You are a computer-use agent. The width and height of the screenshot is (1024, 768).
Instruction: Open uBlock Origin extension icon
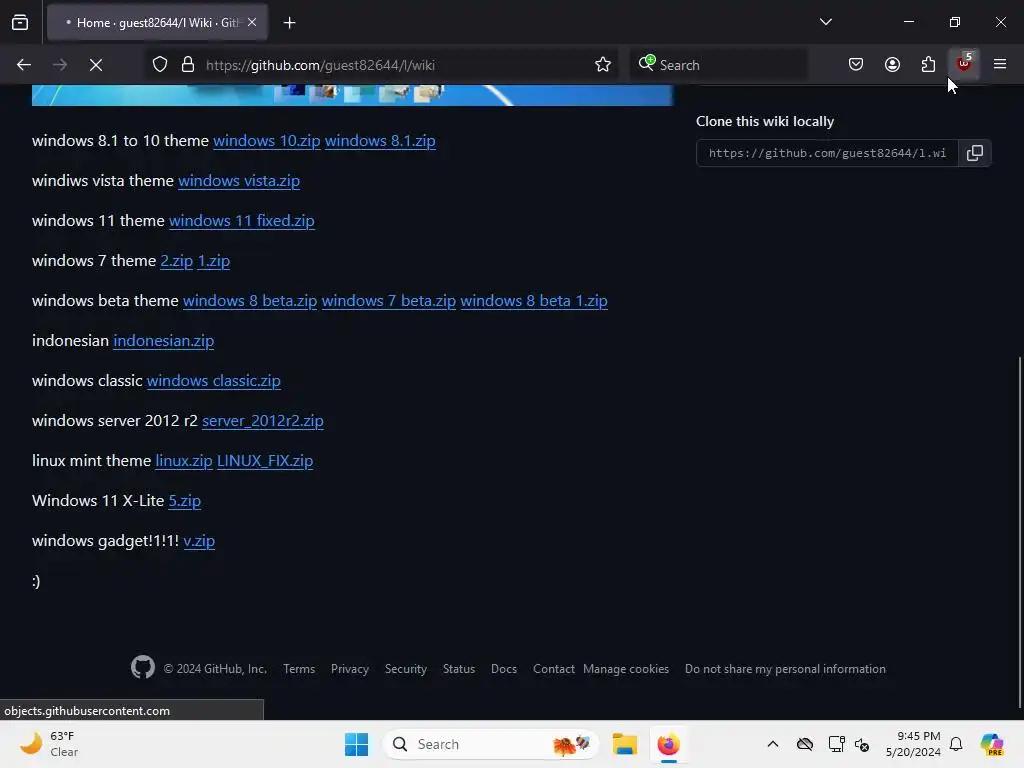point(964,64)
